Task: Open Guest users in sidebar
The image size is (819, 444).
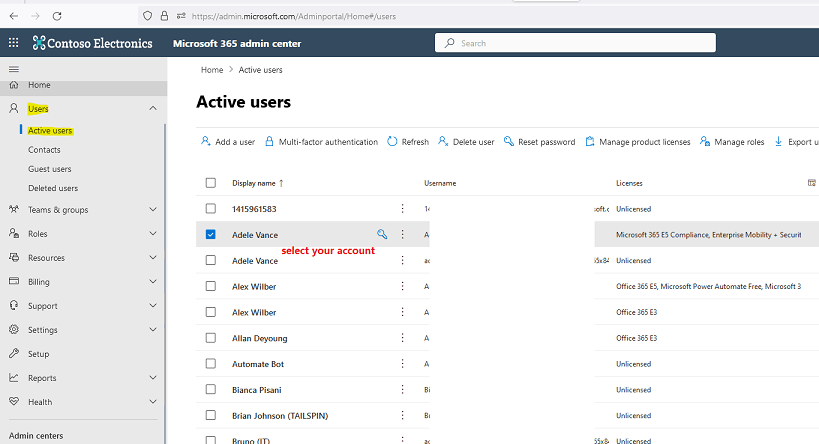Action: 50,169
